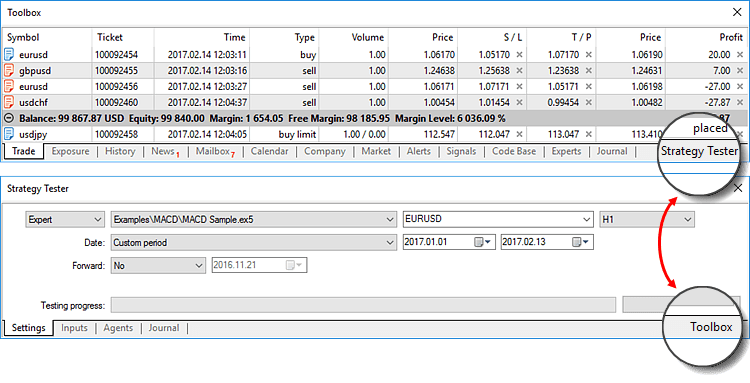
Task: Open the calendar picker for end date 2017.02.13
Action: (581, 242)
